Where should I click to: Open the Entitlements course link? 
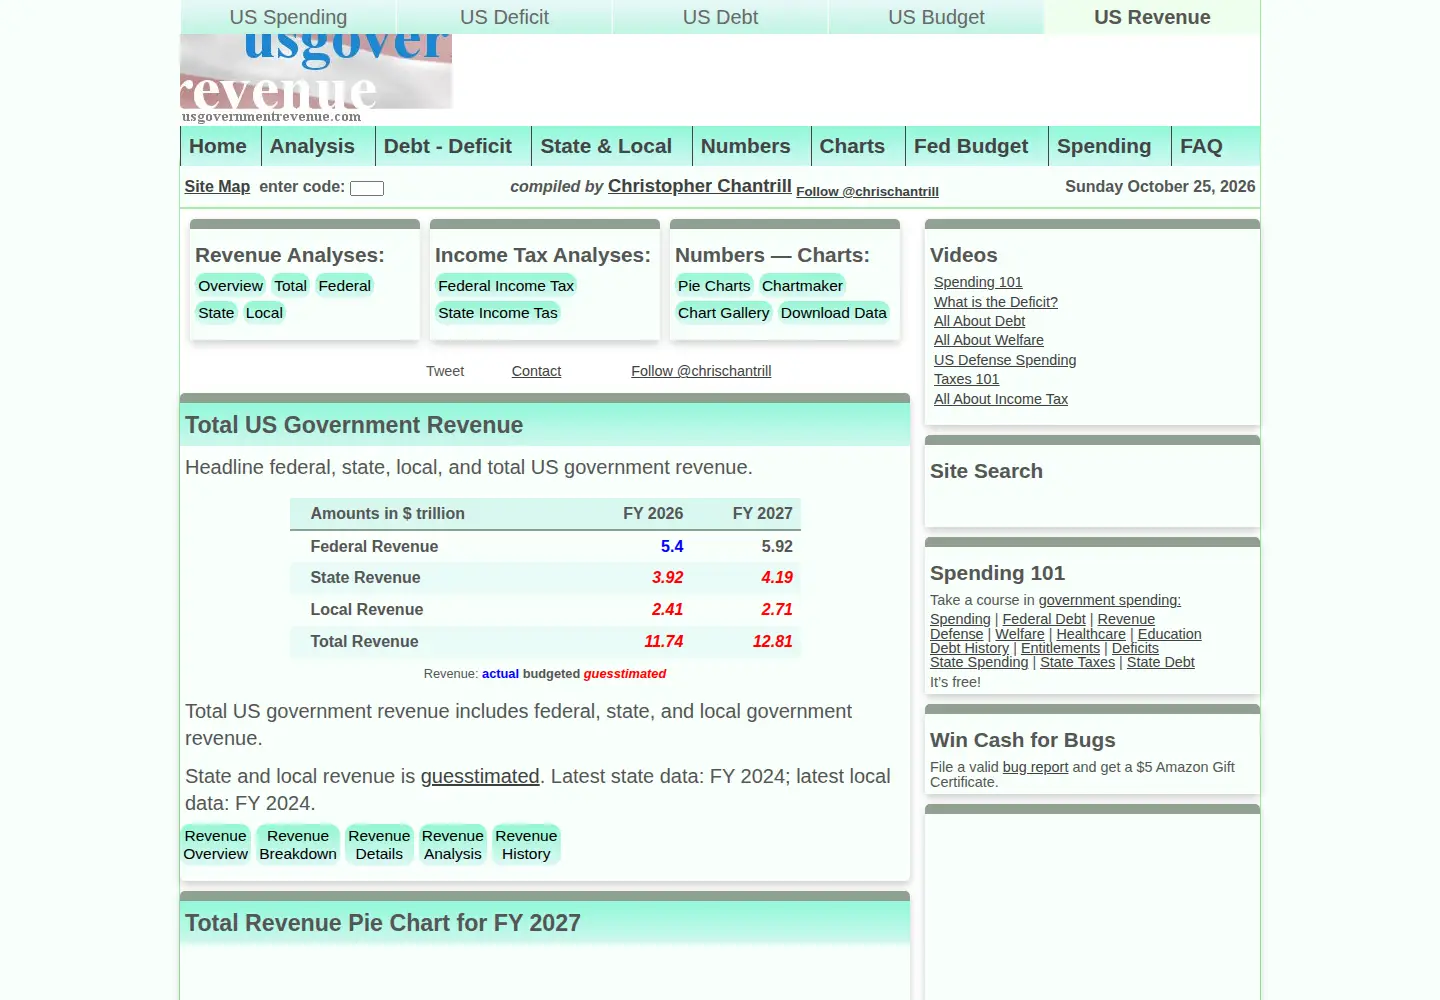(1060, 648)
